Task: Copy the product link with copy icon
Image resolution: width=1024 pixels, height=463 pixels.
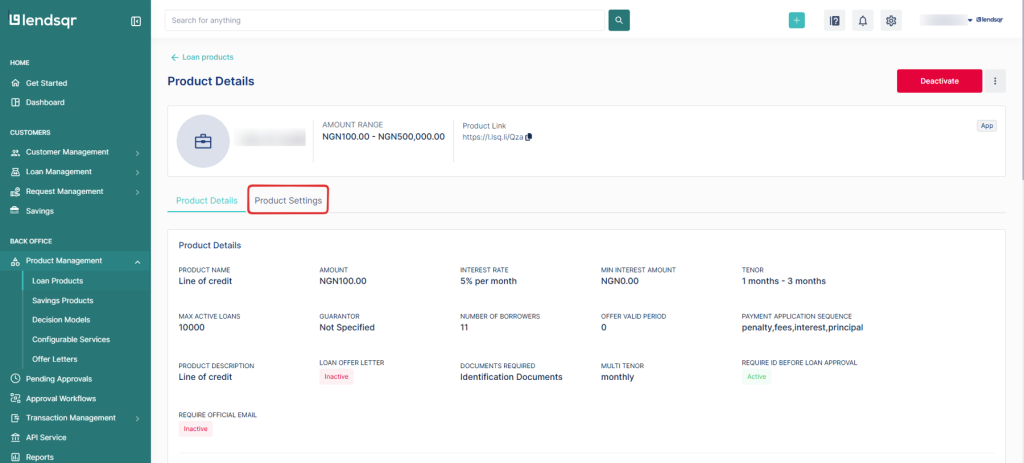Action: [529, 137]
